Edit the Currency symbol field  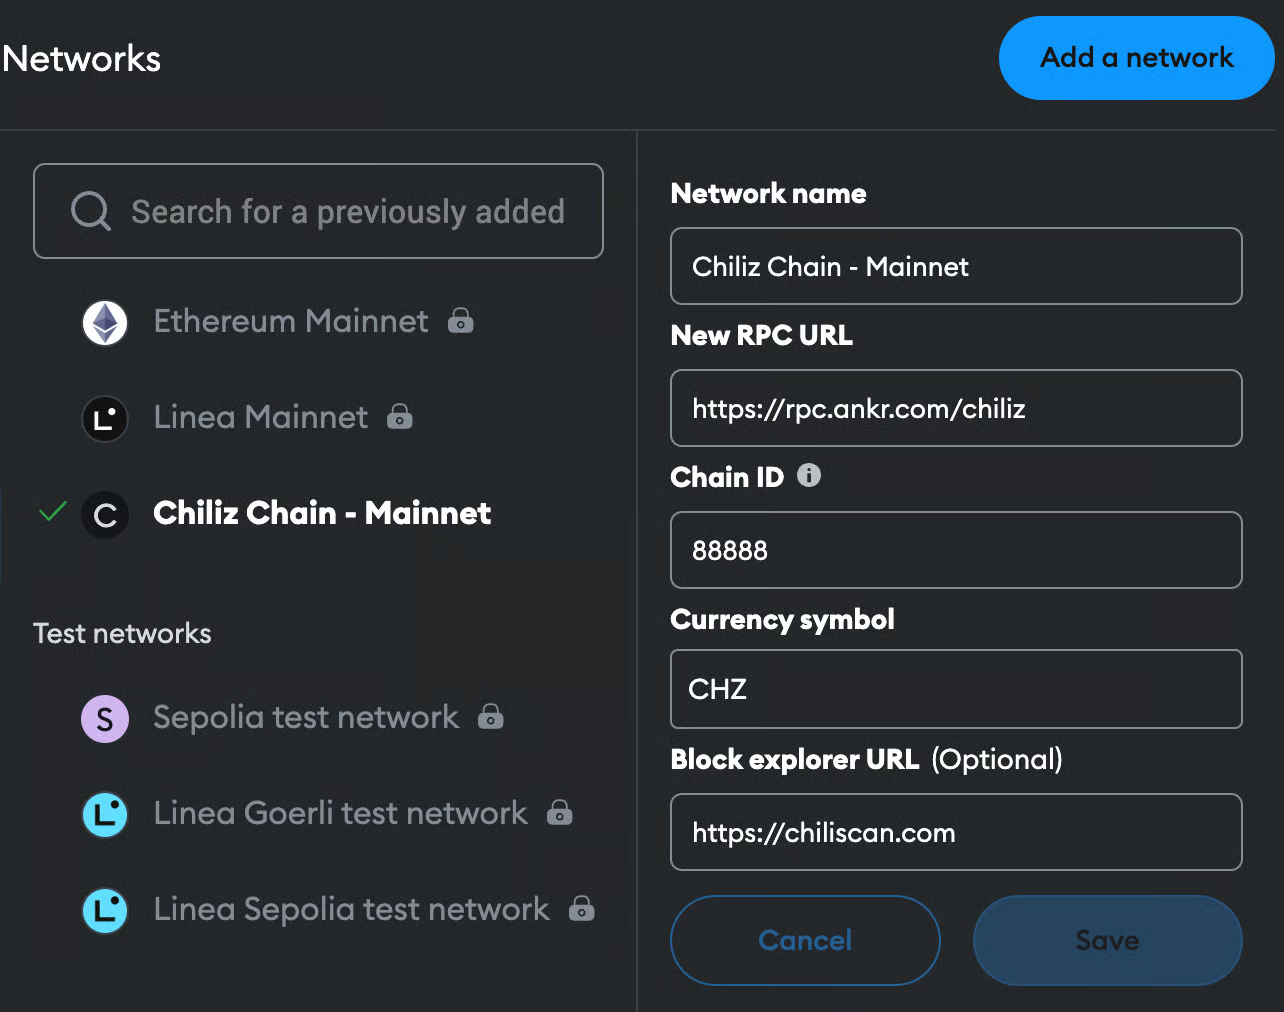click(956, 689)
